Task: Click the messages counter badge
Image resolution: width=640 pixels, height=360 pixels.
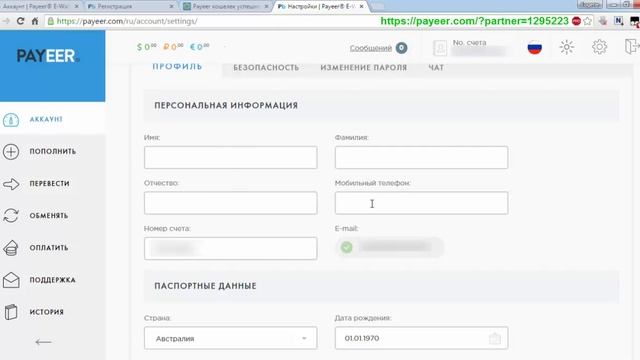Action: pos(401,48)
